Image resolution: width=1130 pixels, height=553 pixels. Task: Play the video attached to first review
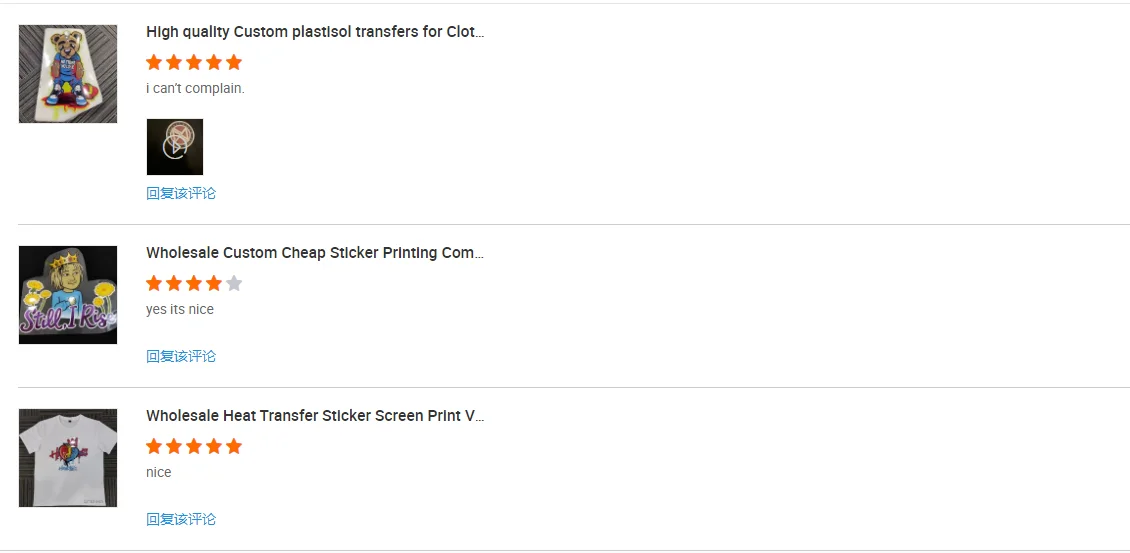click(x=175, y=147)
